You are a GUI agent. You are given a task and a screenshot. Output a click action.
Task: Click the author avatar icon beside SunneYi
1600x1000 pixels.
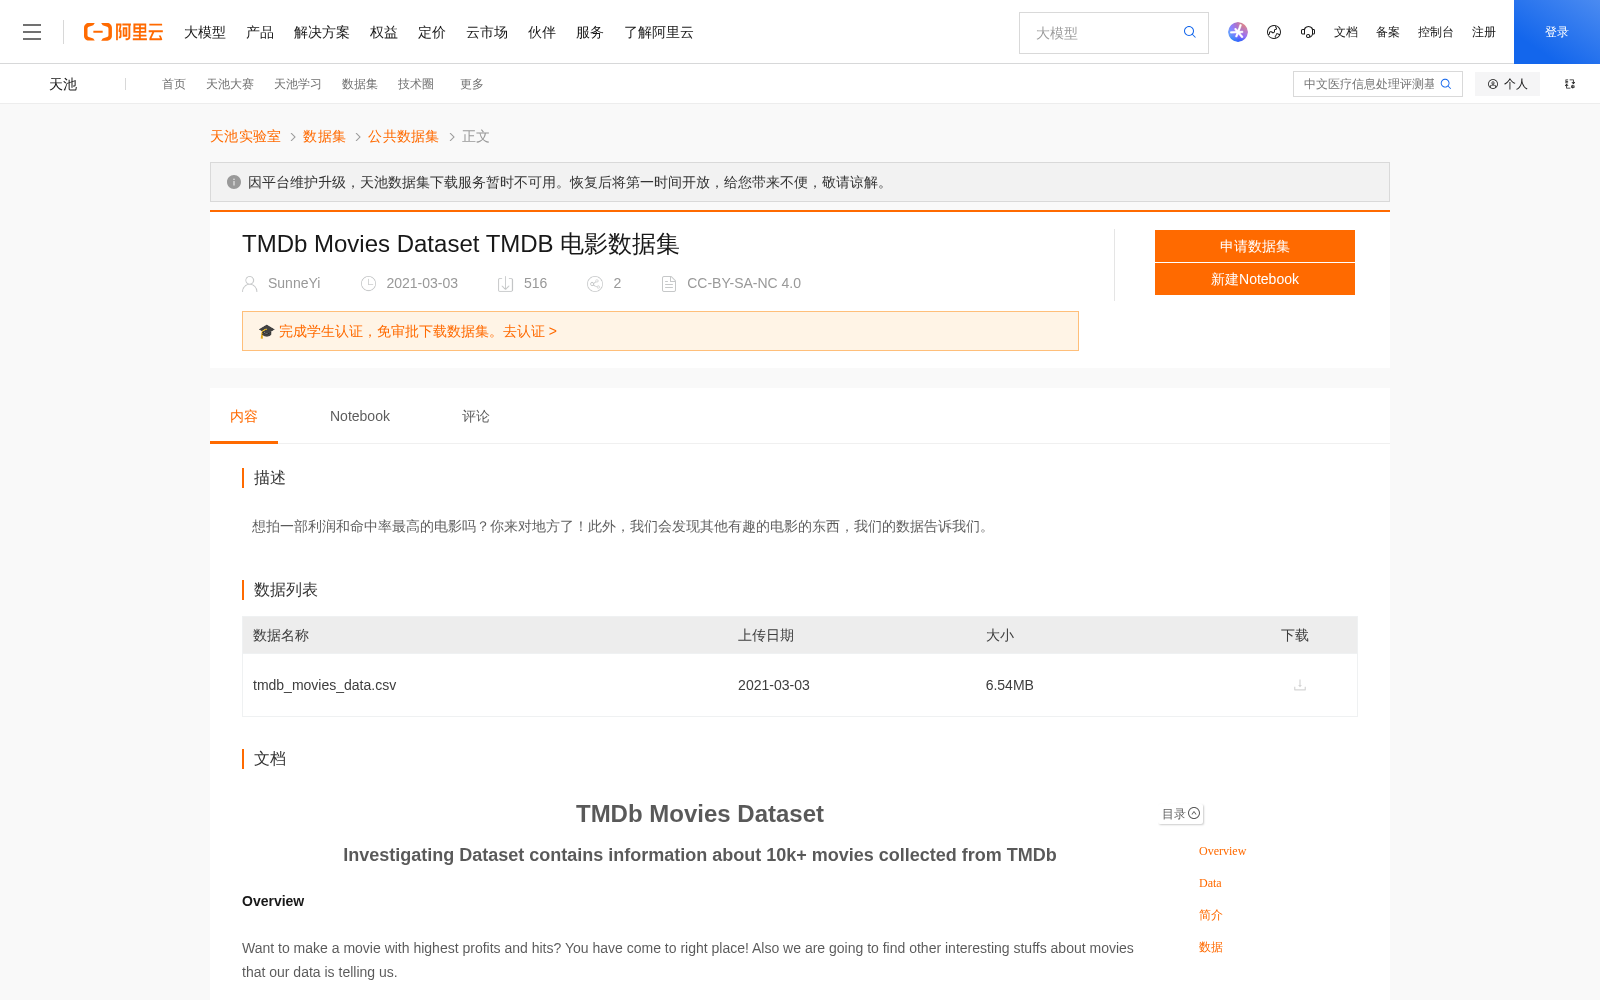pyautogui.click(x=250, y=284)
